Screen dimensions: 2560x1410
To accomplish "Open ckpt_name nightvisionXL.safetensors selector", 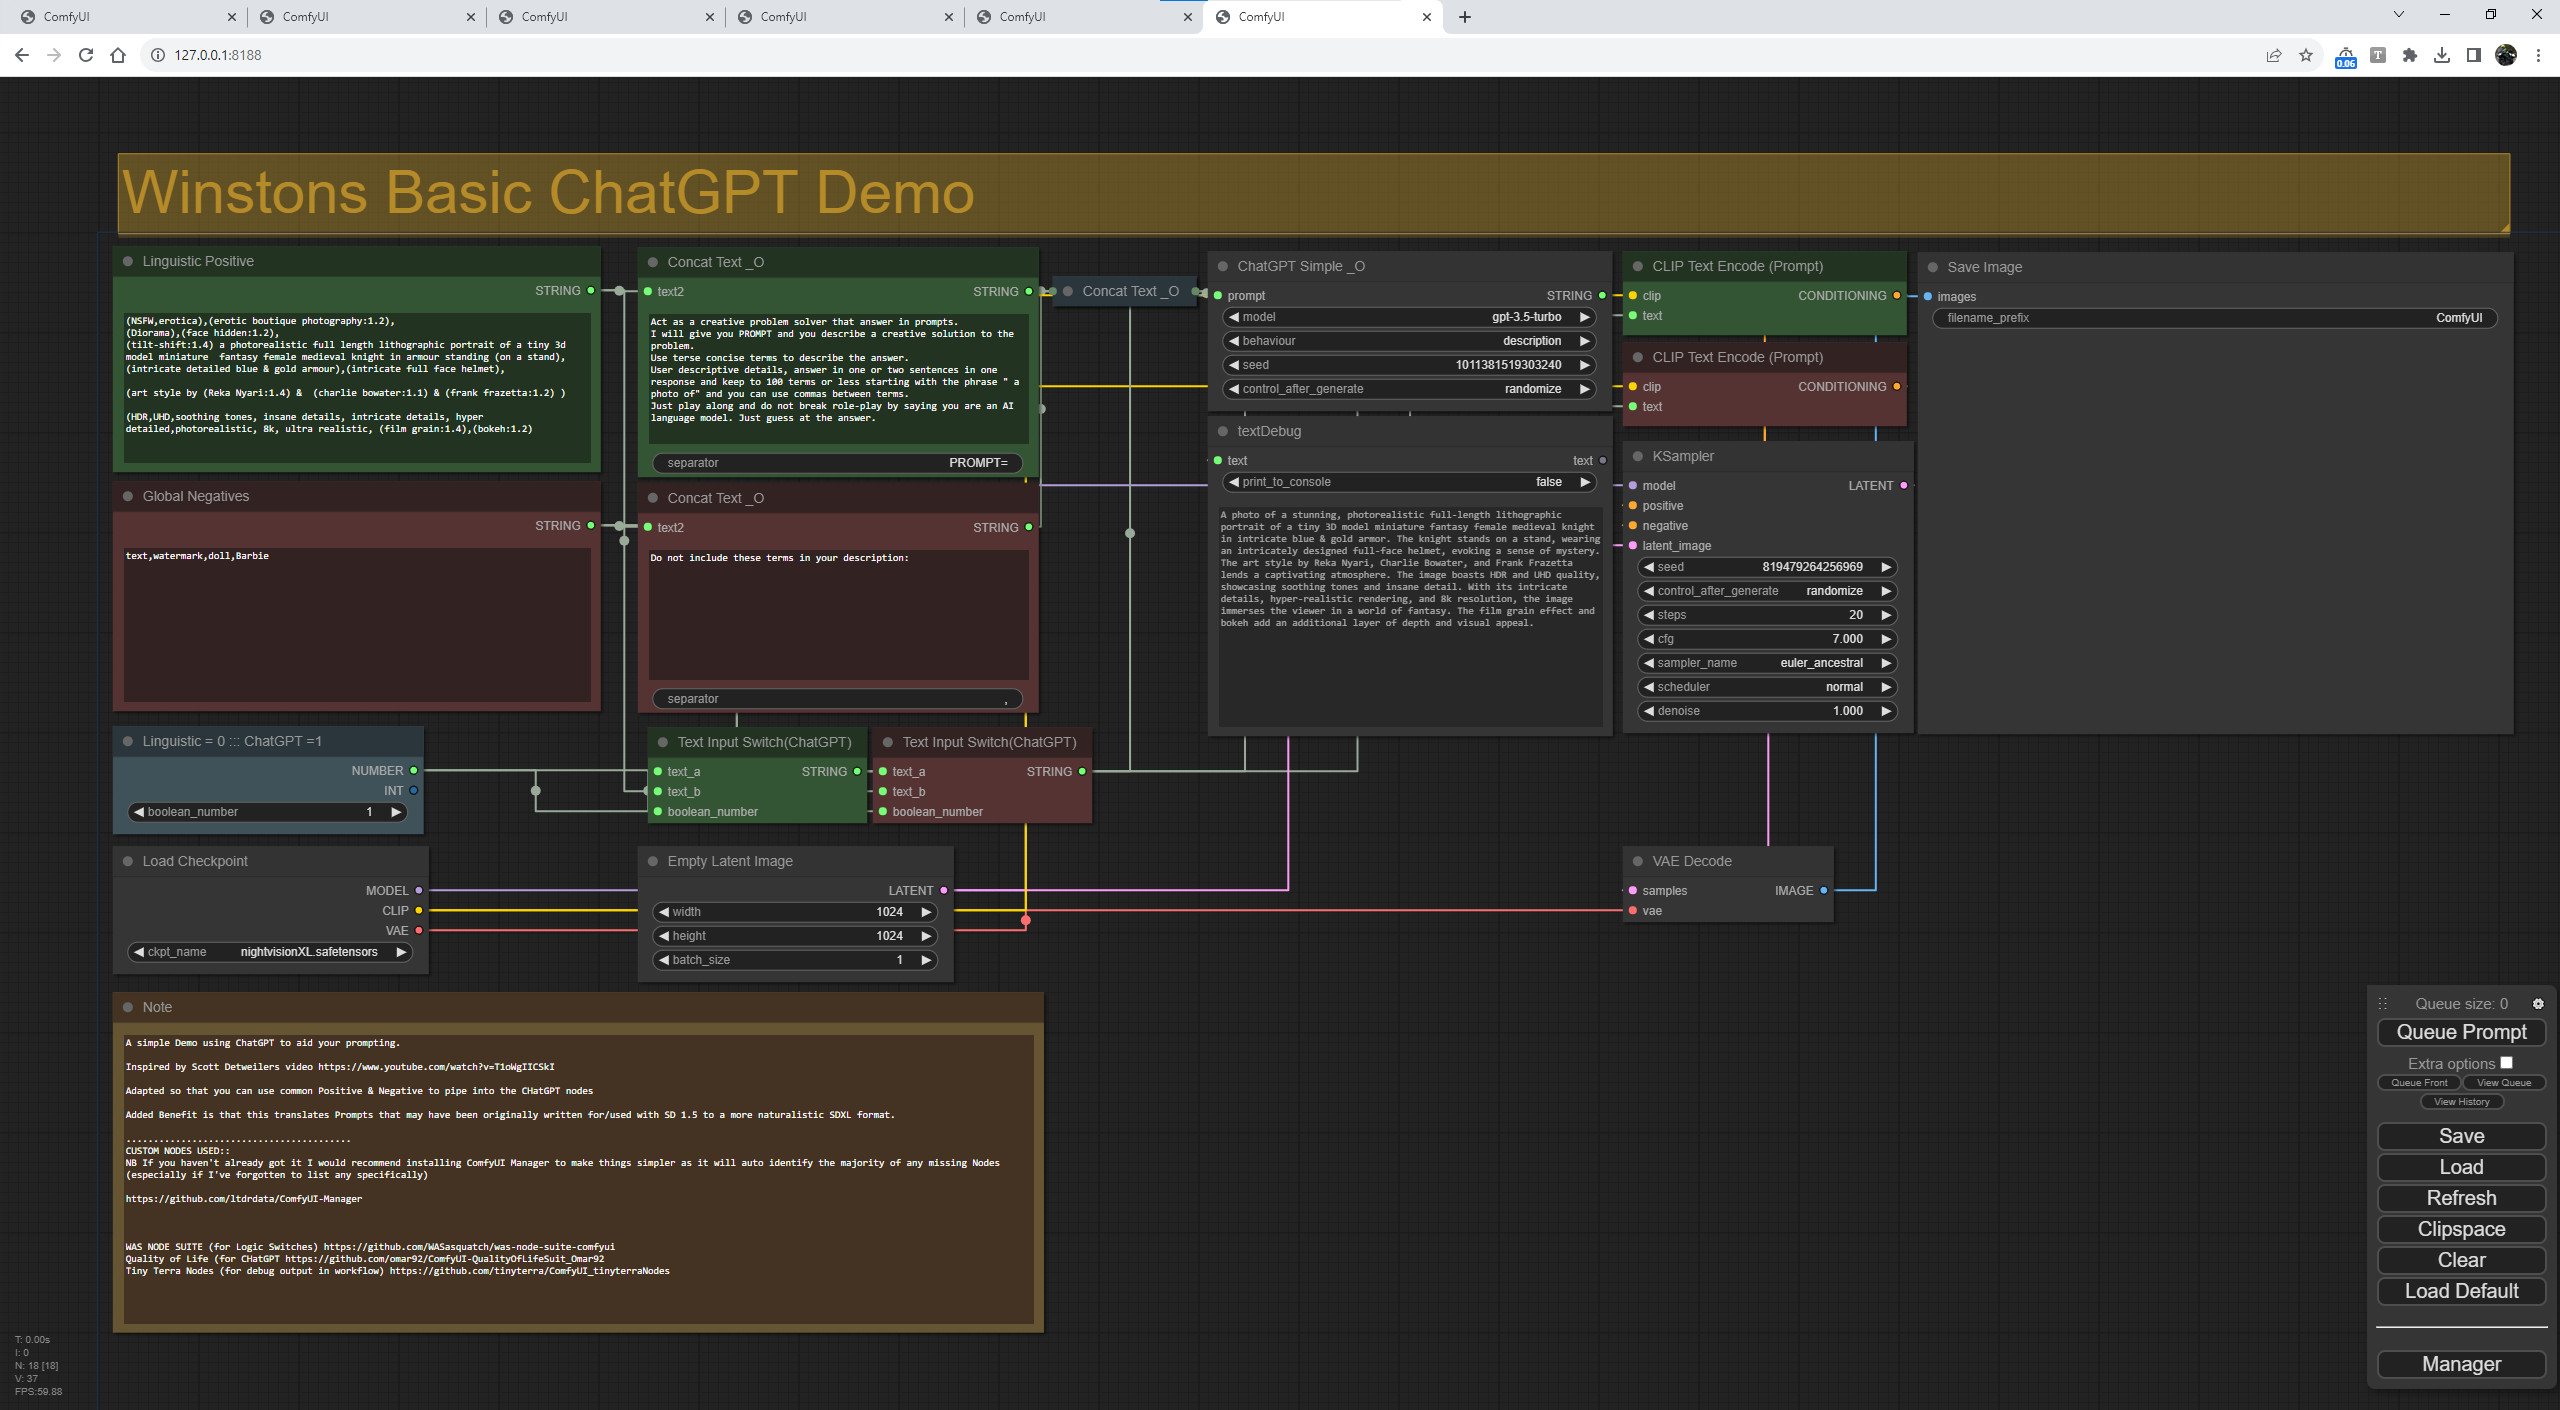I will coord(270,952).
